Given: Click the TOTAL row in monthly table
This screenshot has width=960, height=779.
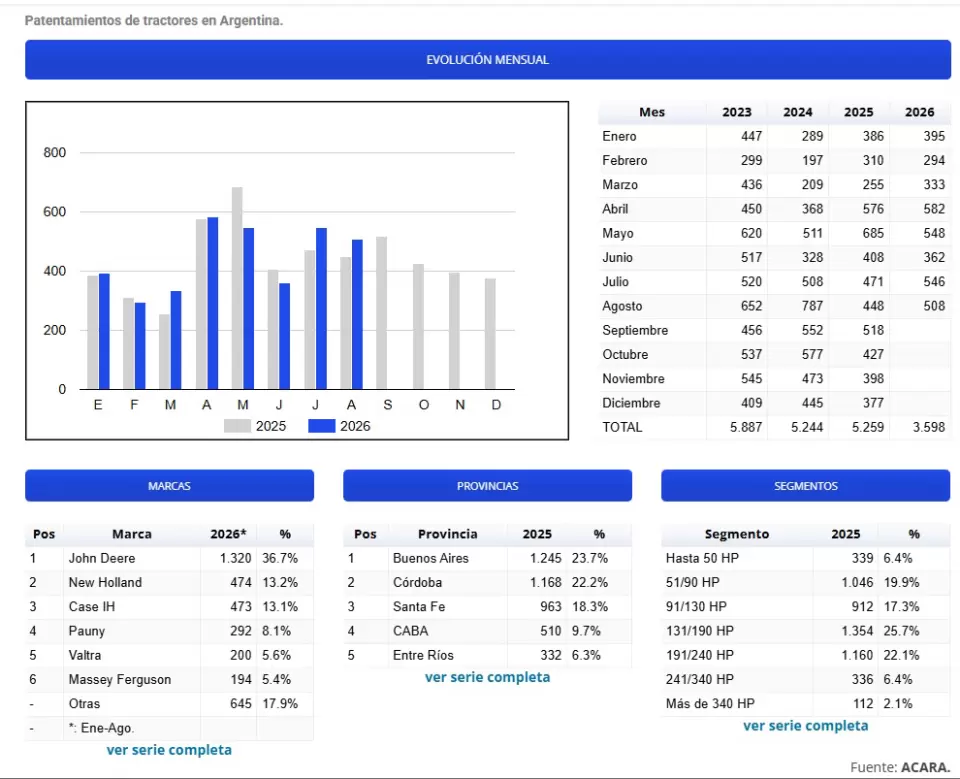Looking at the screenshot, I should point(774,427).
